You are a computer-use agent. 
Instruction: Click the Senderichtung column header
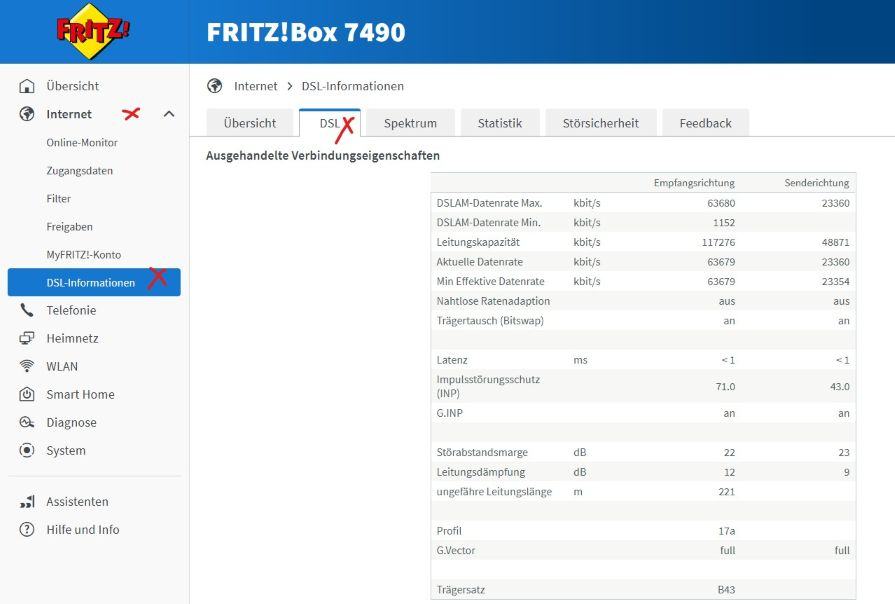coord(816,183)
